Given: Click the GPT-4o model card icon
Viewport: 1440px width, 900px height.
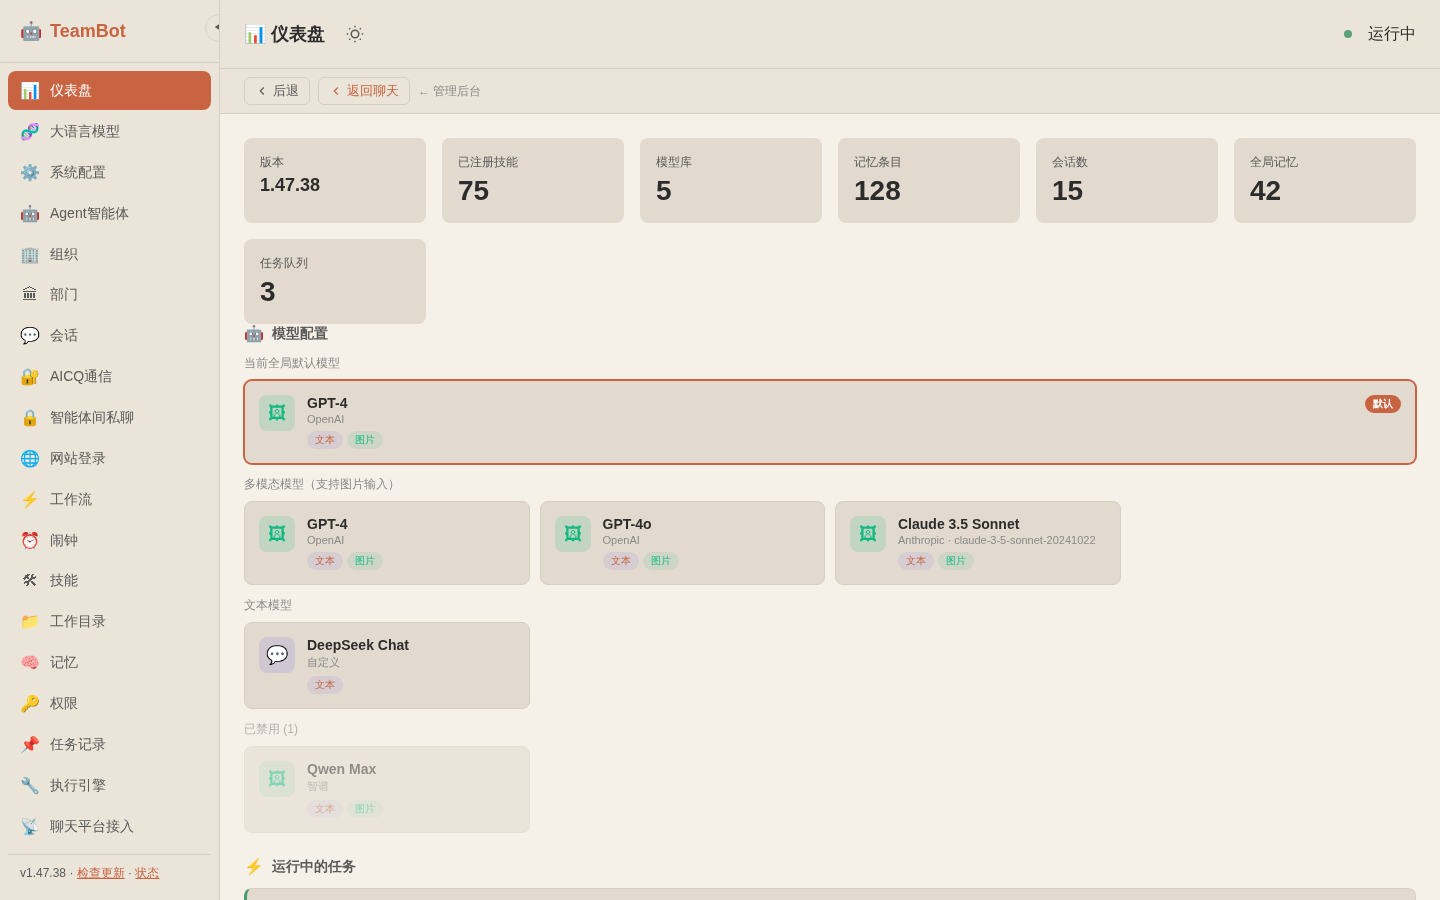Looking at the screenshot, I should coord(573,534).
